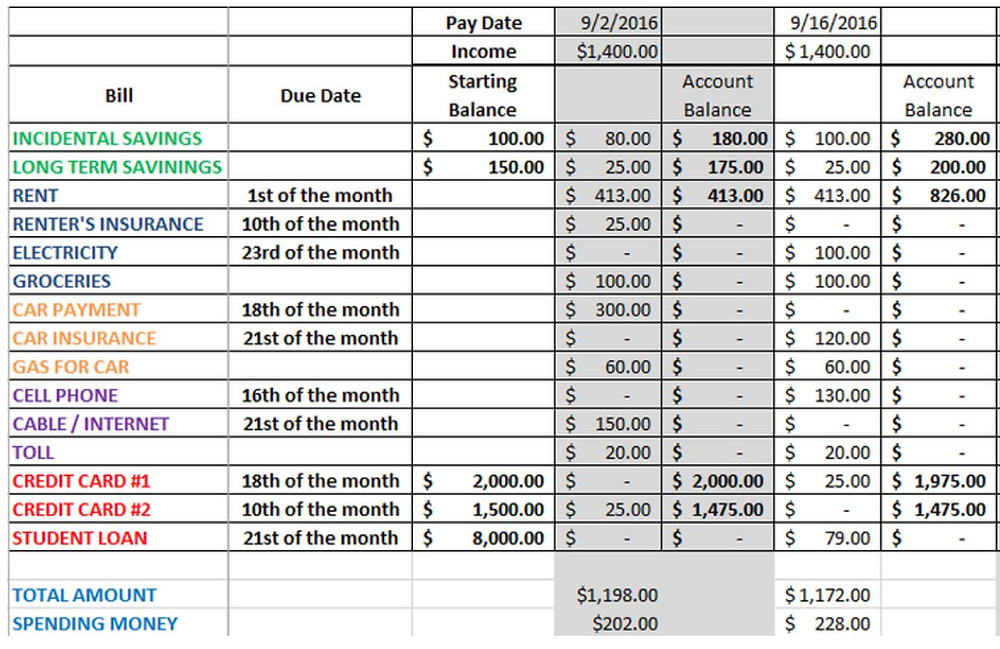Select the 9/16/2016 pay date cell
The height and width of the screenshot is (649, 1000).
(x=827, y=22)
